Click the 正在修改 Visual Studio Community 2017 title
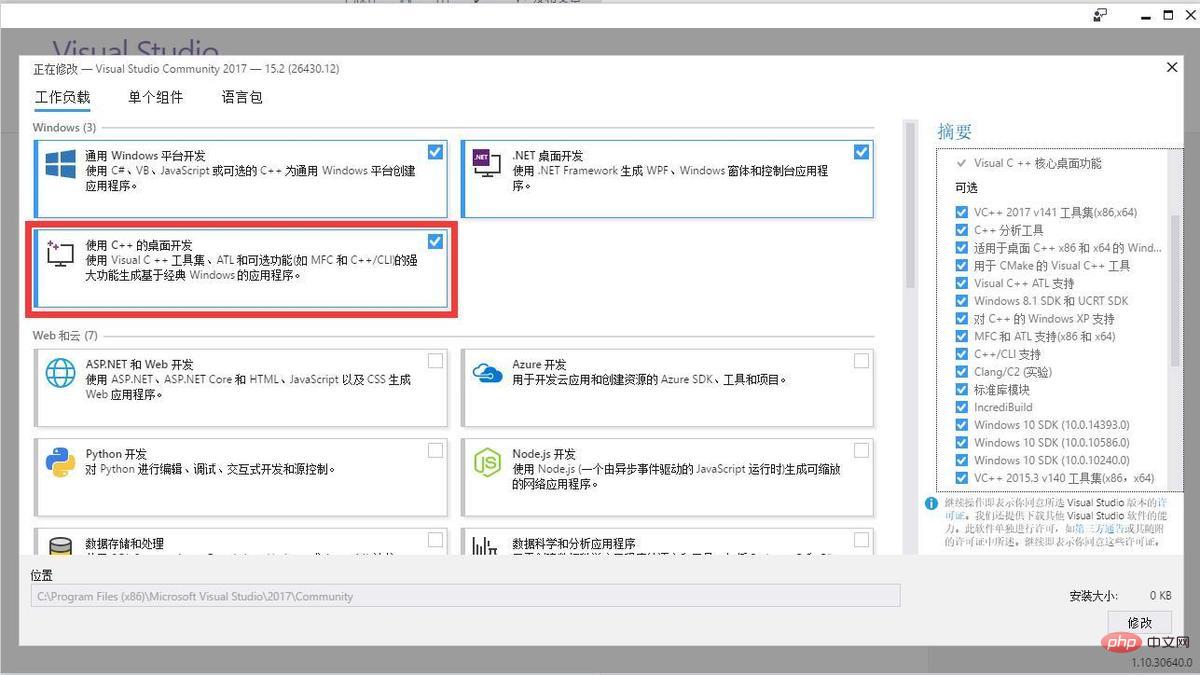Screen dimensions: 1200x675 (x=186, y=69)
